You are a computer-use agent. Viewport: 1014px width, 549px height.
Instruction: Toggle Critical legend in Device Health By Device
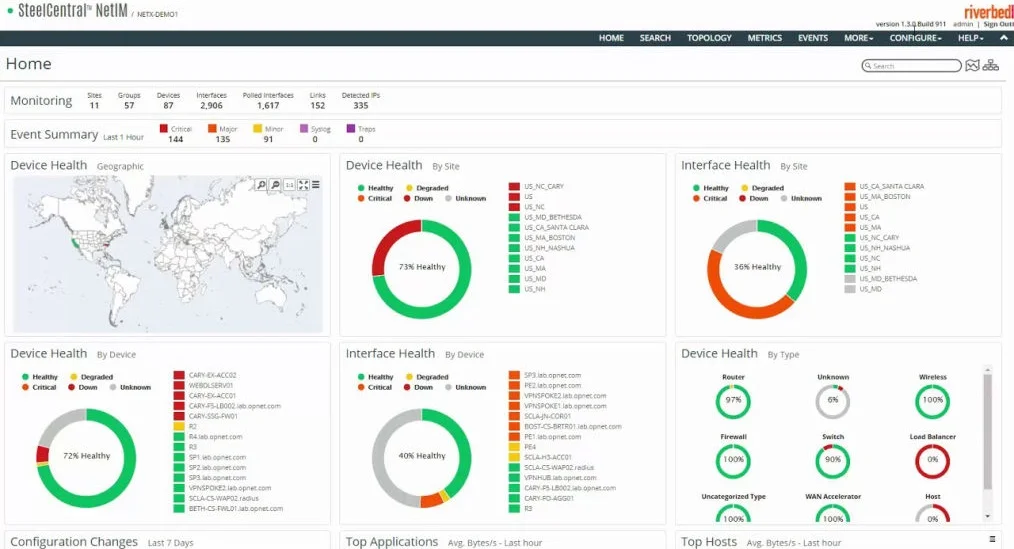click(x=39, y=387)
